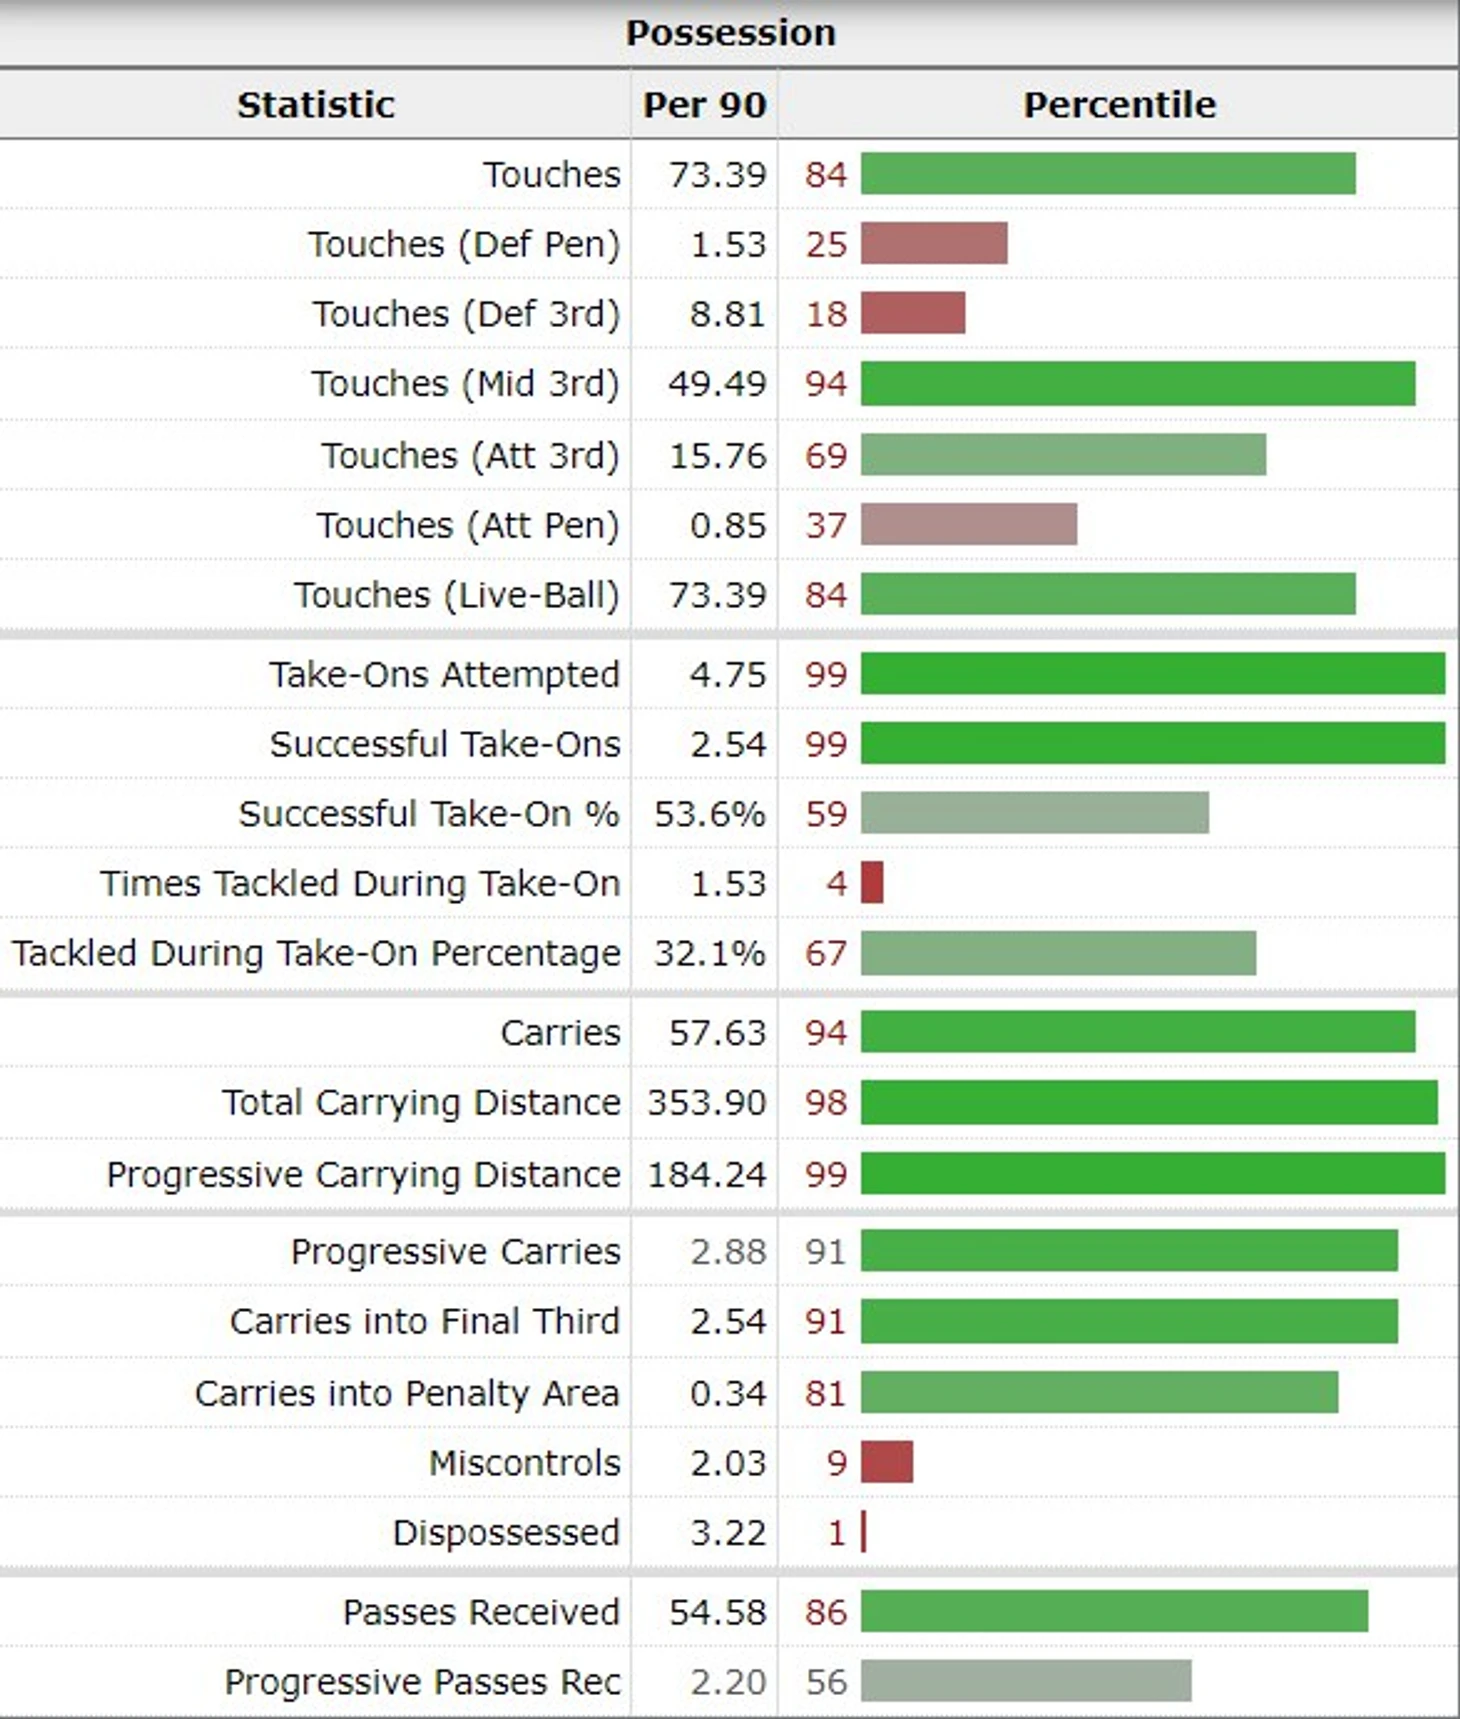Click the 2.88 Progressive Carries value
1460x1719 pixels.
(x=728, y=1251)
